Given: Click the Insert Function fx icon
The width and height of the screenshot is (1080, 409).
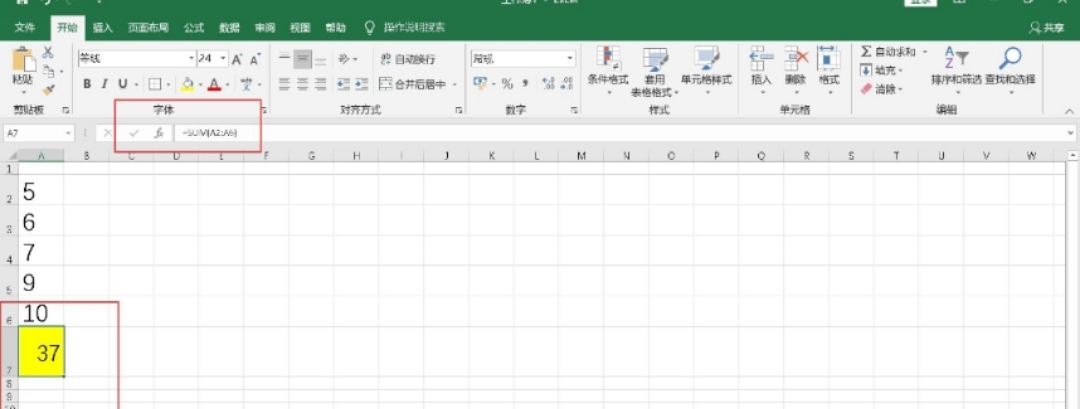Looking at the screenshot, I should click(x=158, y=132).
